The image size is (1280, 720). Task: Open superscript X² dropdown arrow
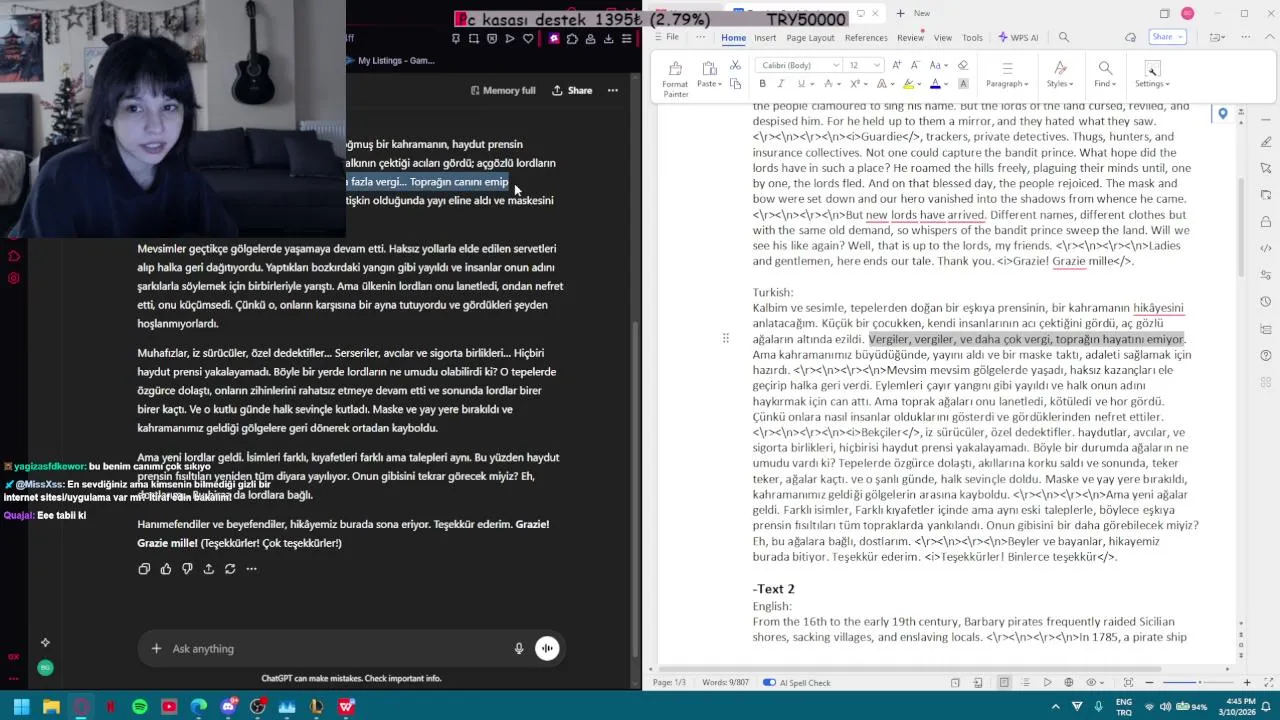point(867,84)
